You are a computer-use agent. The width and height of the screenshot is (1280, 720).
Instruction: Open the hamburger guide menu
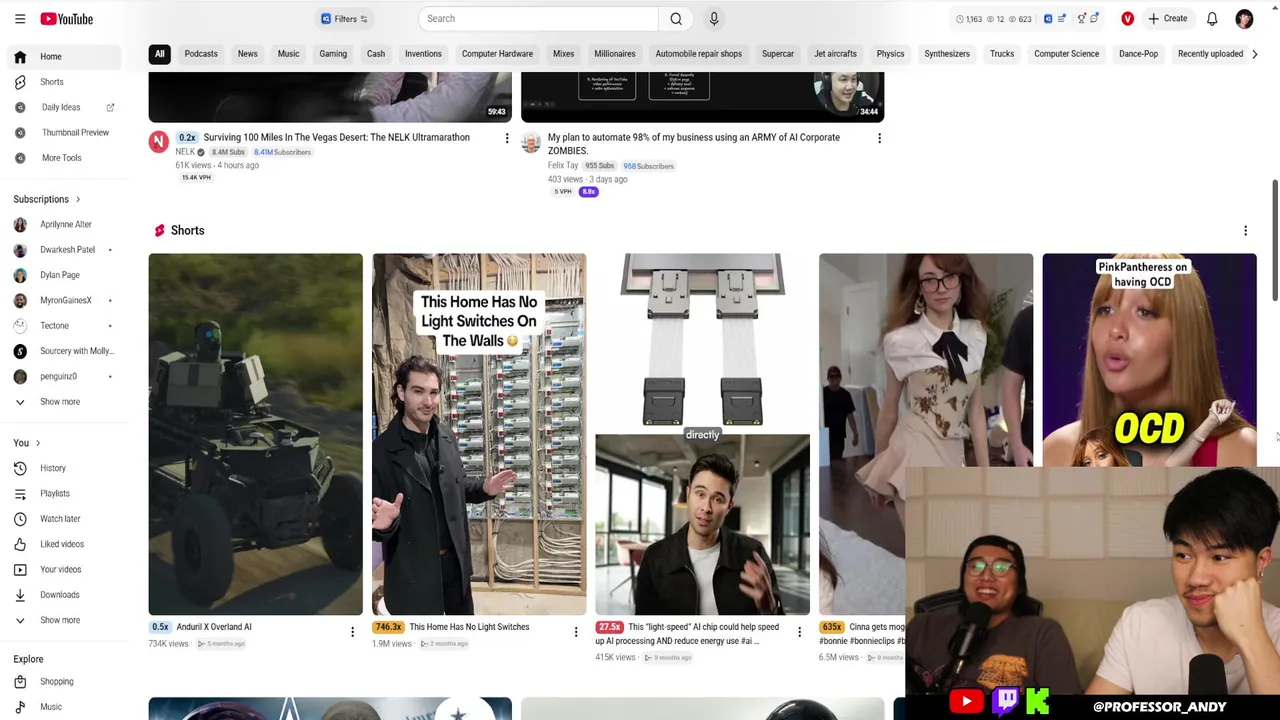coord(19,19)
